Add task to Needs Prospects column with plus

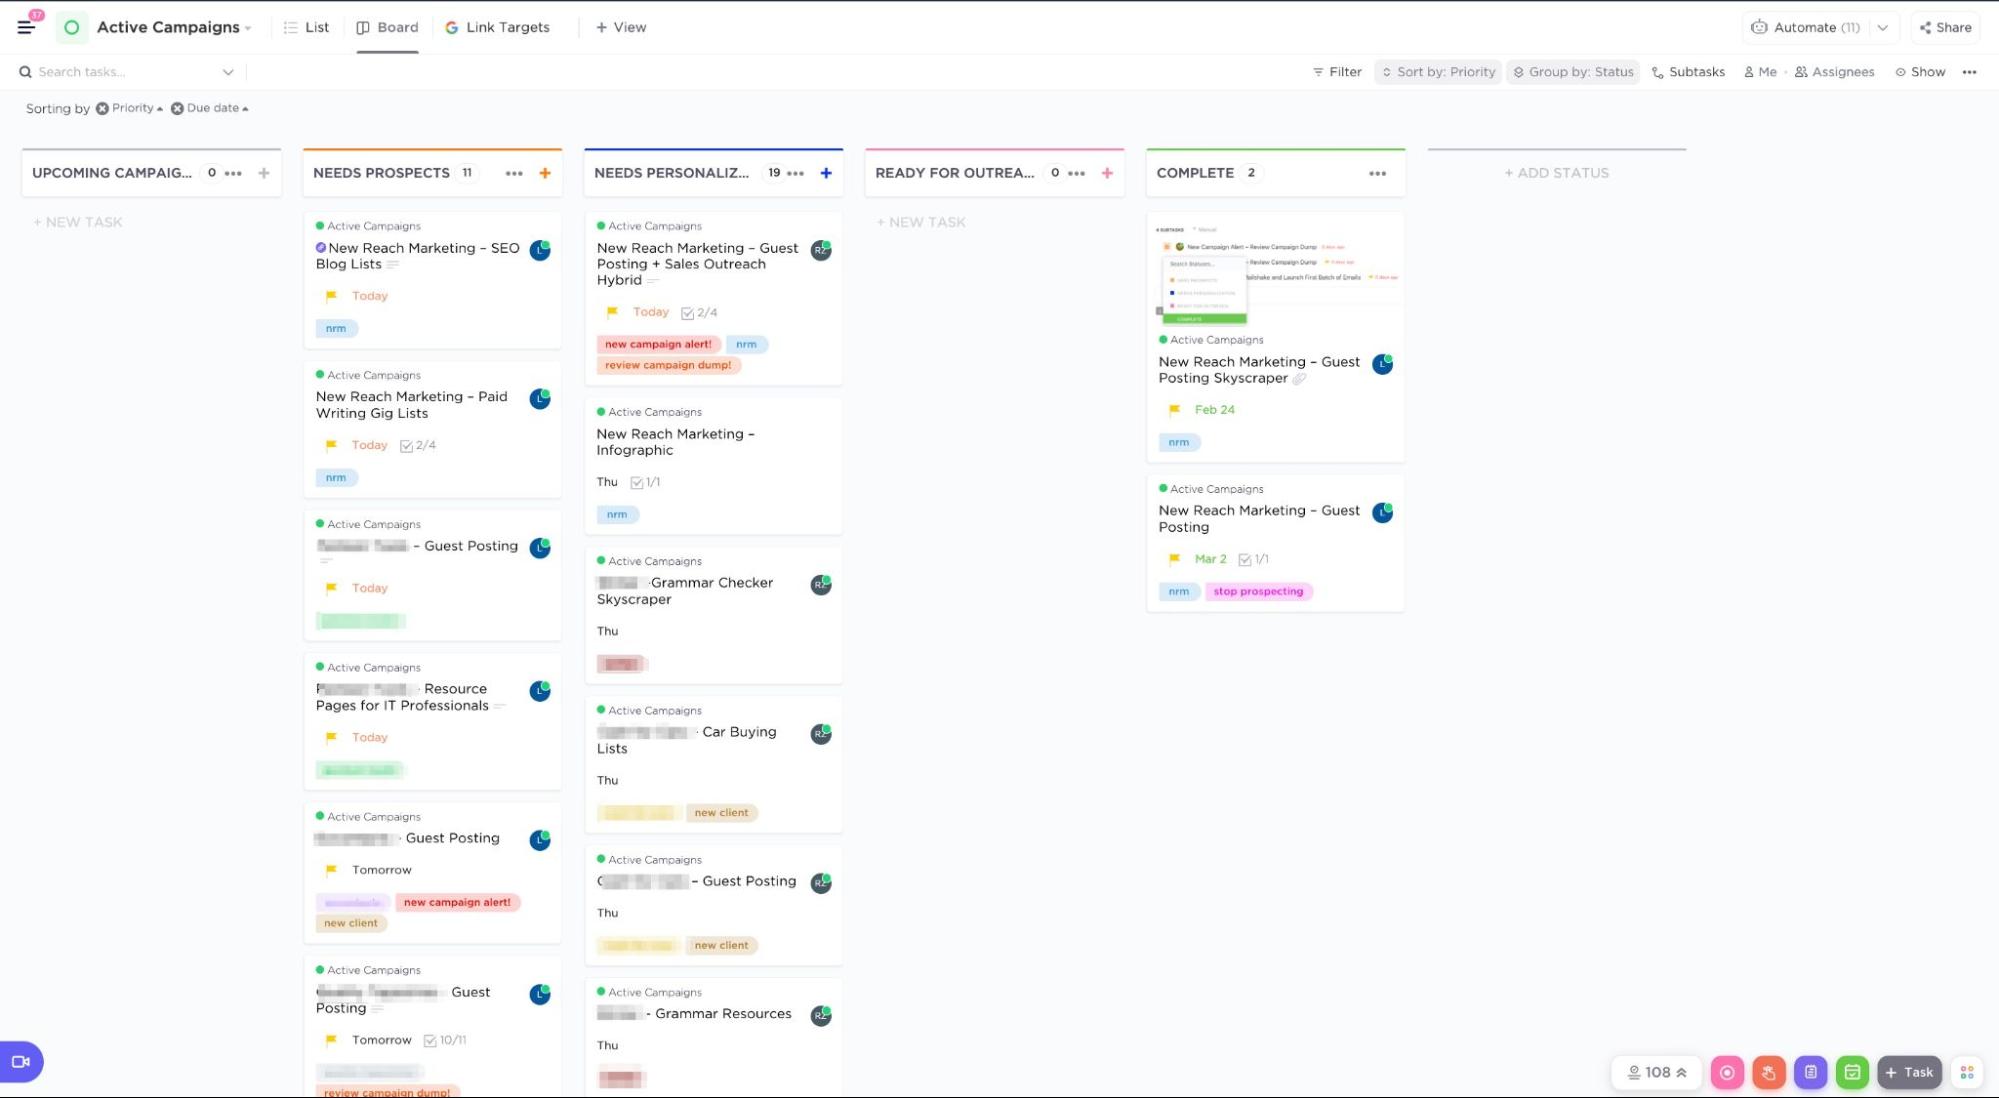pyautogui.click(x=545, y=173)
